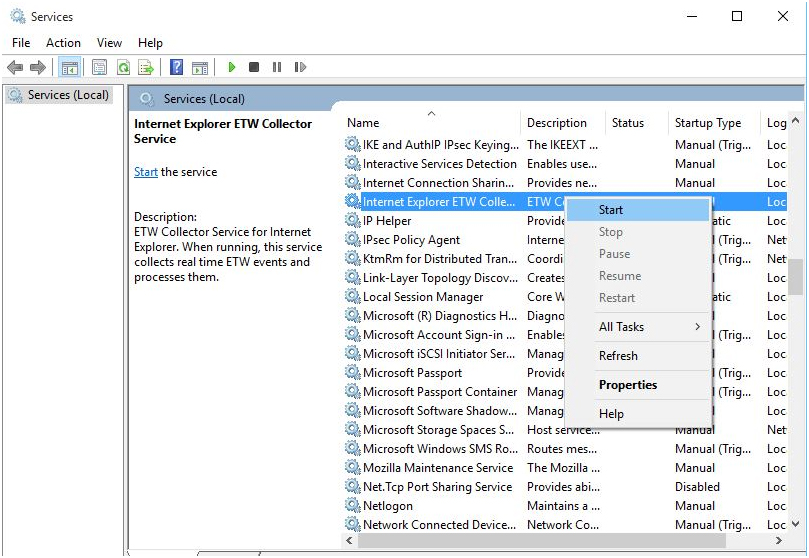The width and height of the screenshot is (809, 558).
Task: Click the Stop Service square icon
Action: [254, 67]
